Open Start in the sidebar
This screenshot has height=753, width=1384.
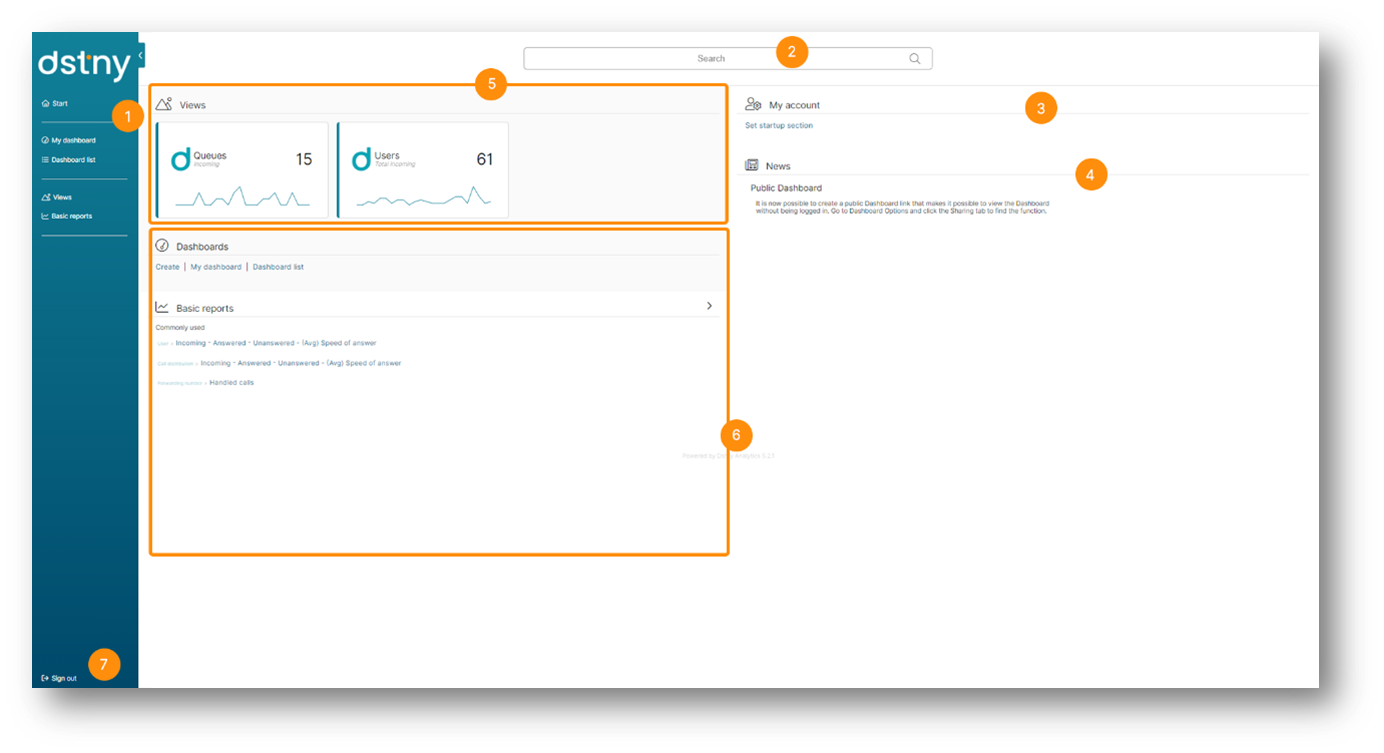coord(55,103)
